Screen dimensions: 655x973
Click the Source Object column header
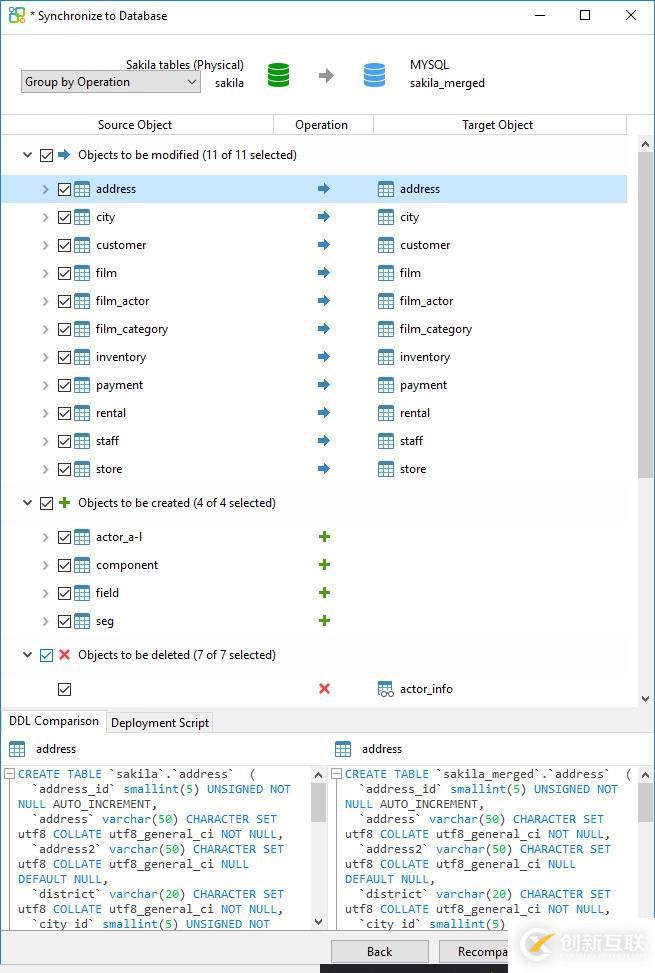coord(135,125)
